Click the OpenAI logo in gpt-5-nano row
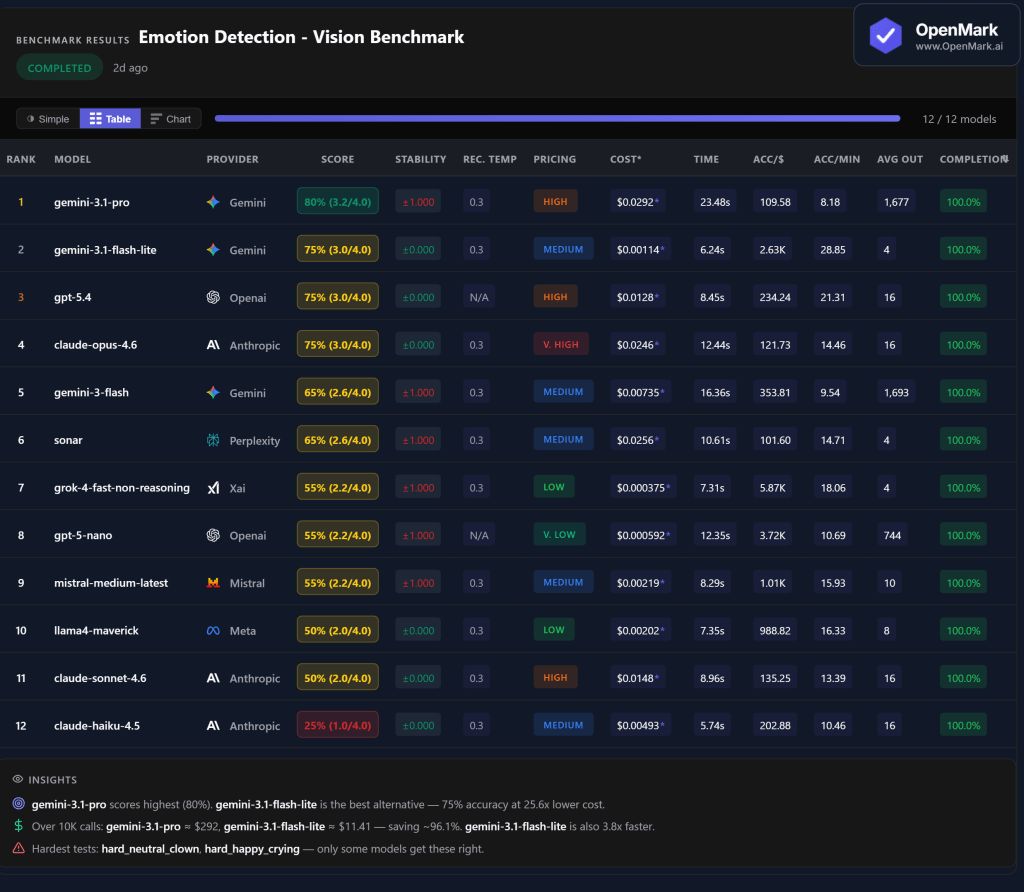Screen dimensions: 1024x892 tap(213, 535)
